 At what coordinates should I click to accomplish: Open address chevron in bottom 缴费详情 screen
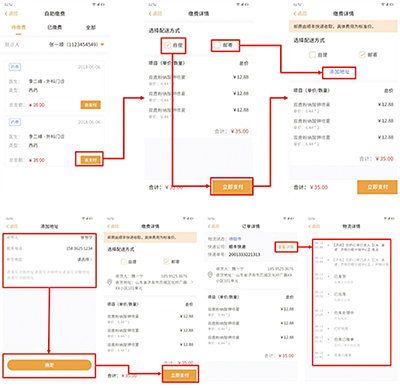[192, 282]
